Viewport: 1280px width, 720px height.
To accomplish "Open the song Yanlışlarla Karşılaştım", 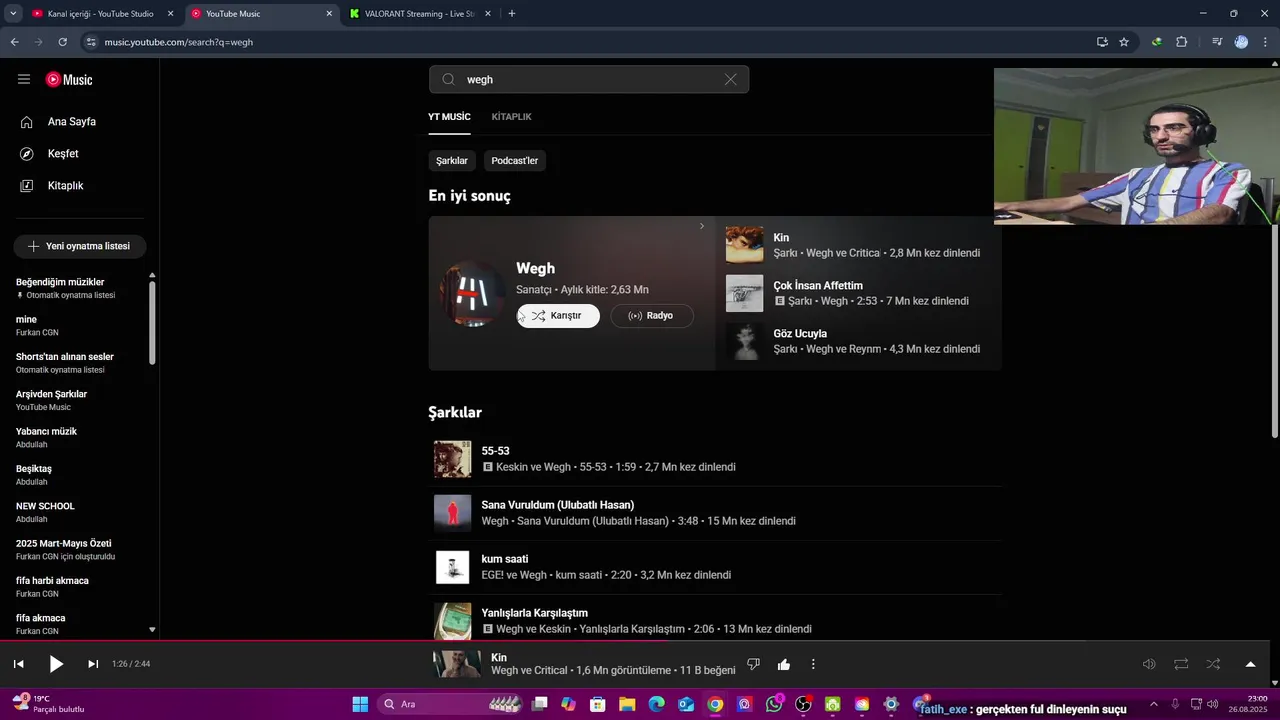I will coord(535,613).
